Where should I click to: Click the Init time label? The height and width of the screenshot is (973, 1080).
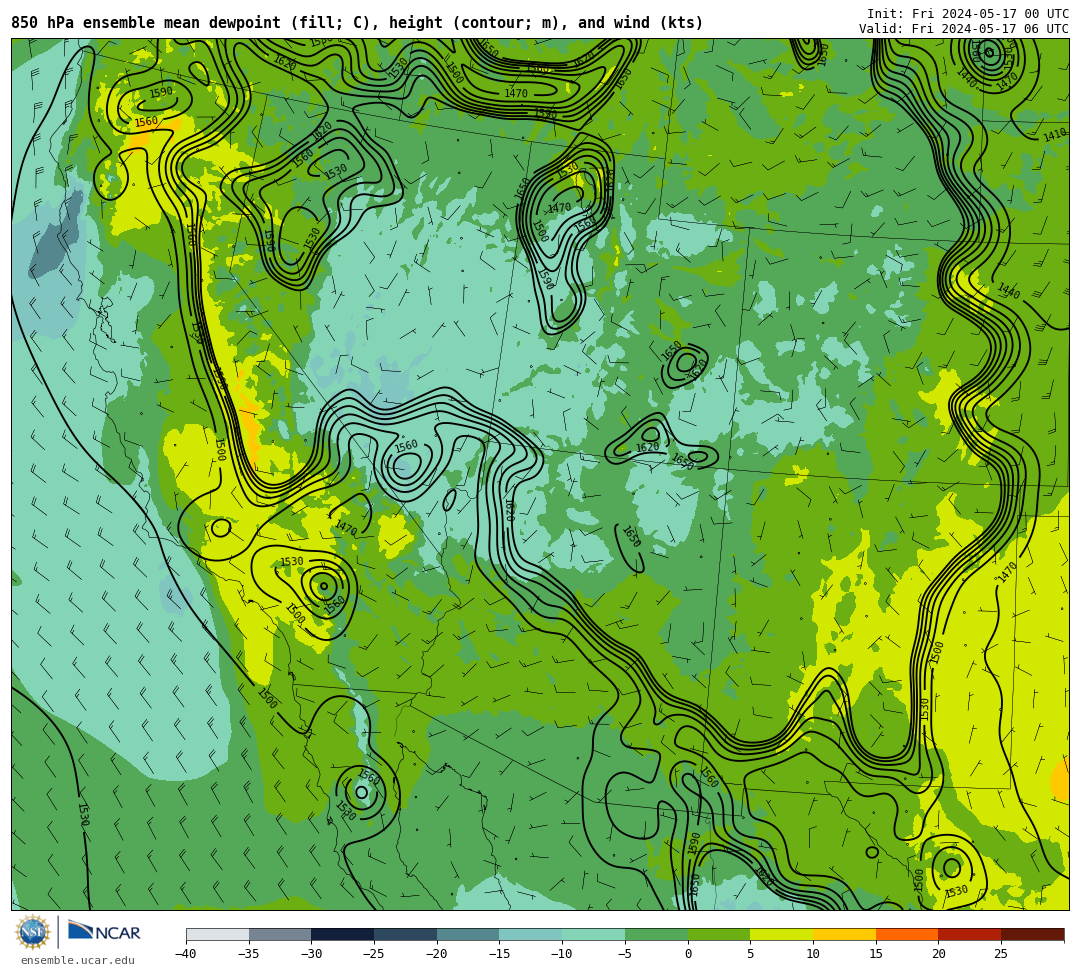(967, 14)
